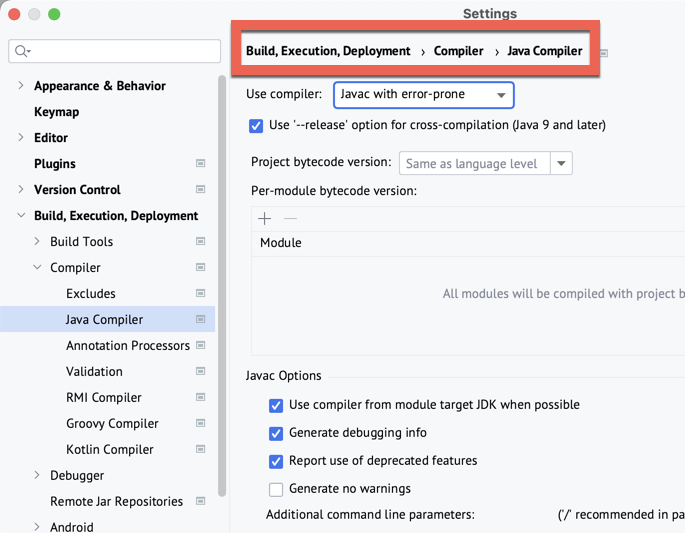Click the Module column header
685x533 pixels.
[x=280, y=243]
